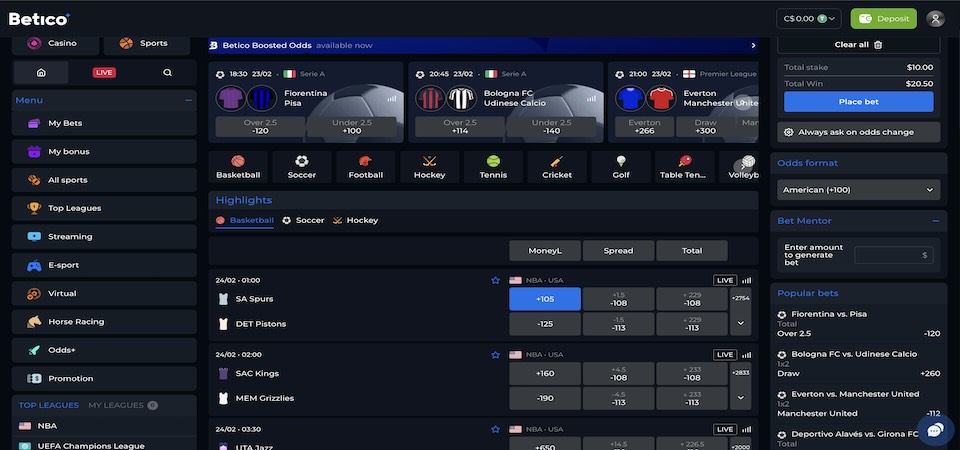Select DET Pistons -125 moneyline odds
960x450 pixels.
point(545,324)
